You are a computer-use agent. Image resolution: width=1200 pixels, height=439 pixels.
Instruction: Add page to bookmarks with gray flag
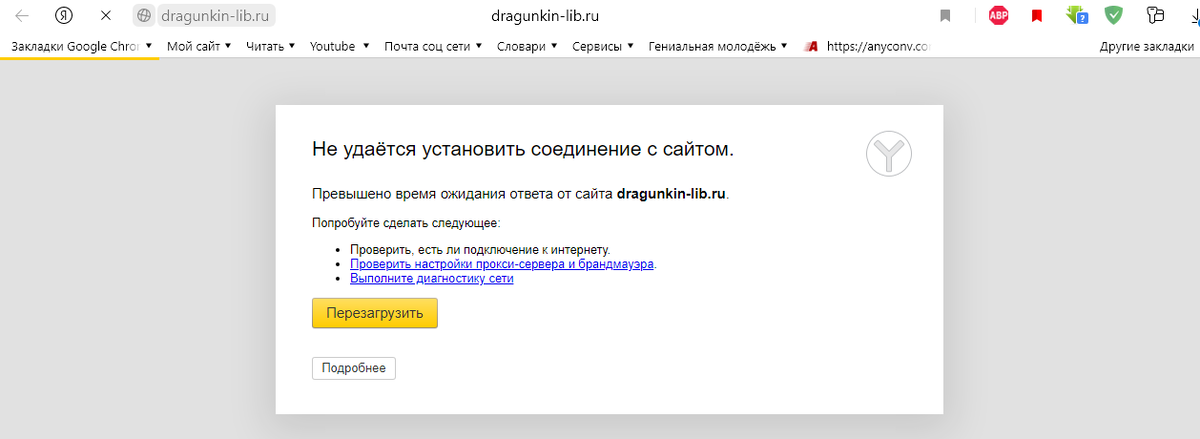click(945, 16)
